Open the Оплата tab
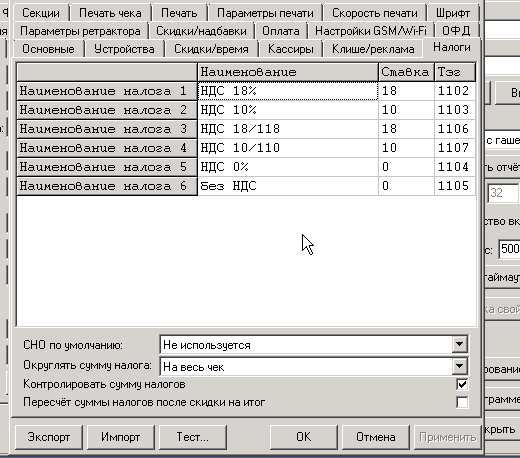The width and height of the screenshot is (520, 458). [x=281, y=31]
